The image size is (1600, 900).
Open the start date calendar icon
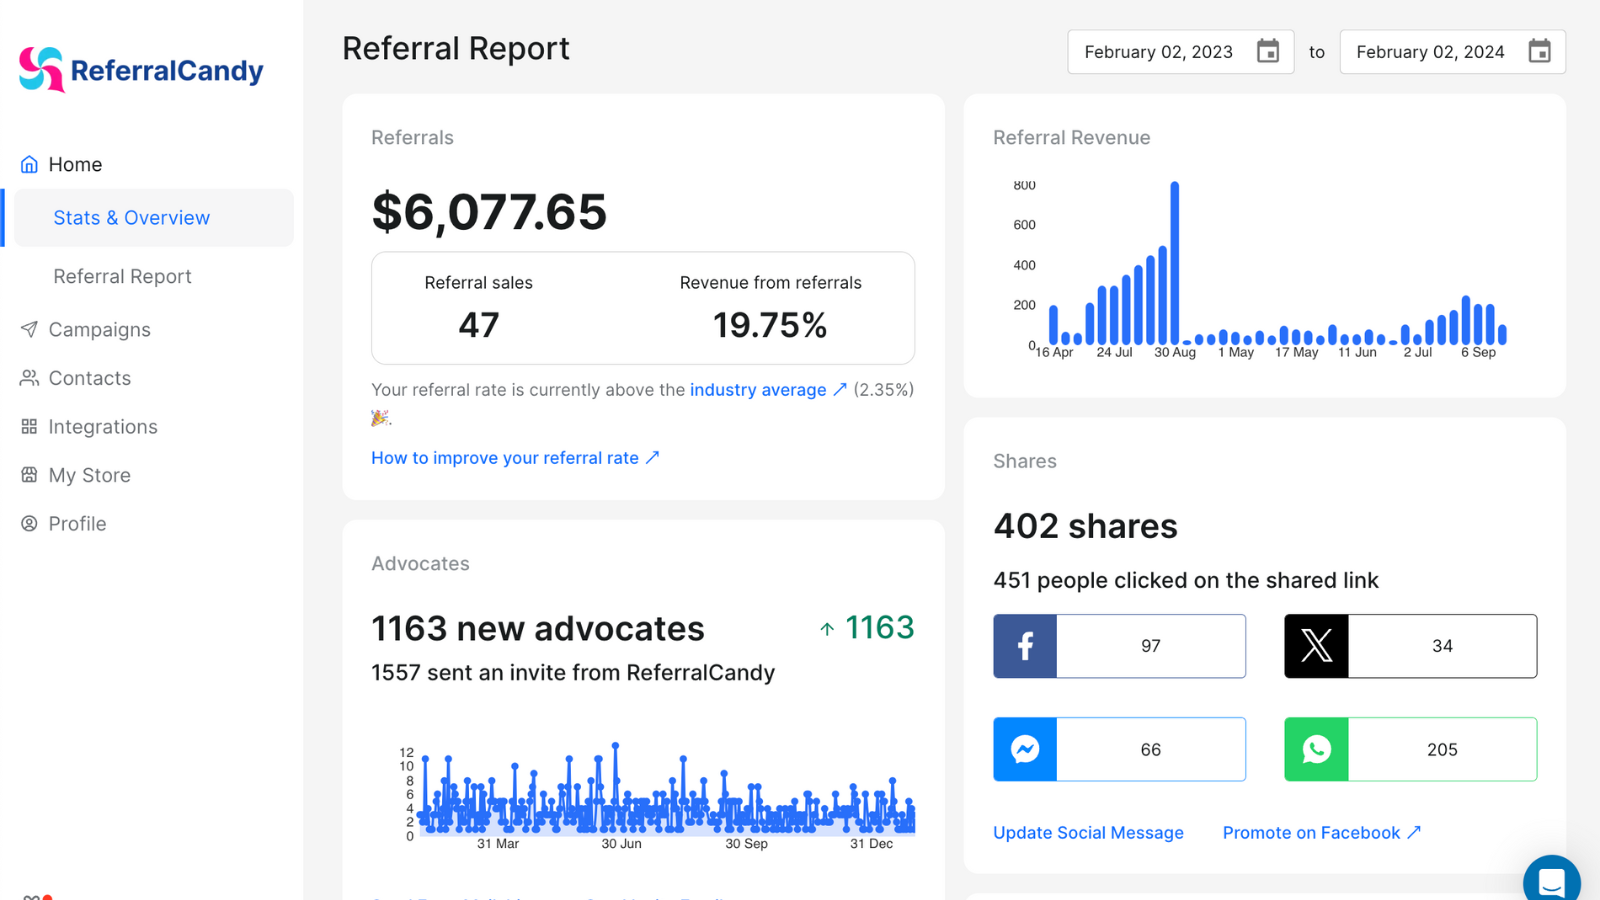[1268, 52]
